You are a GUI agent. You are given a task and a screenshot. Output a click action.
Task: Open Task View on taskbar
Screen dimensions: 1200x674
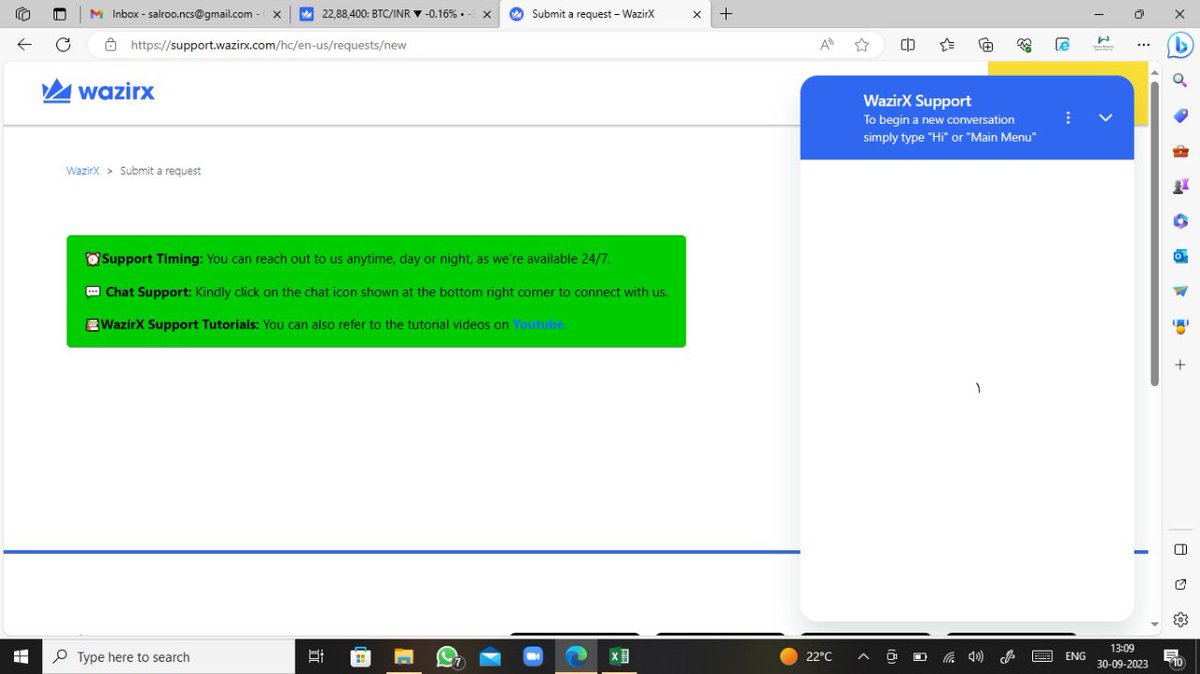315,656
